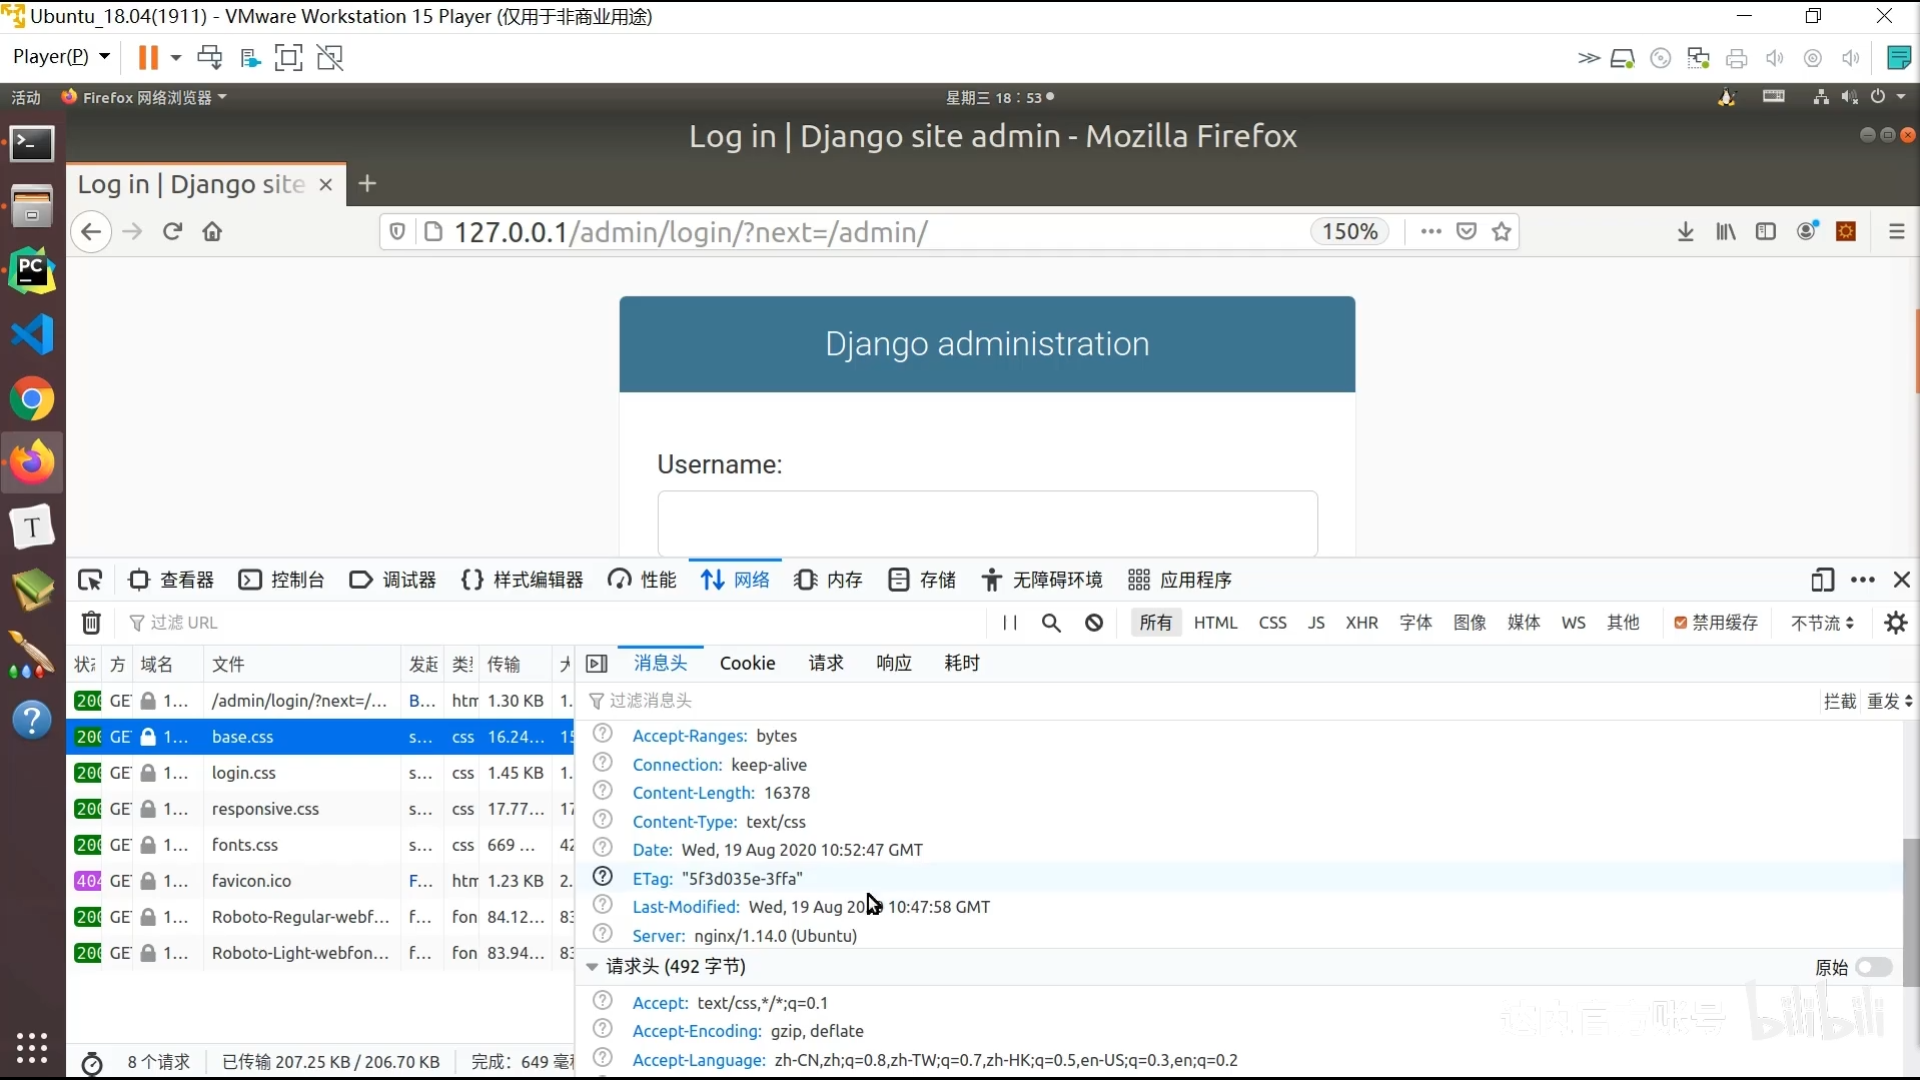Screen dimensions: 1920x1080
Task: Open Visual Studio Code from the dock
Action: pyautogui.click(x=32, y=334)
